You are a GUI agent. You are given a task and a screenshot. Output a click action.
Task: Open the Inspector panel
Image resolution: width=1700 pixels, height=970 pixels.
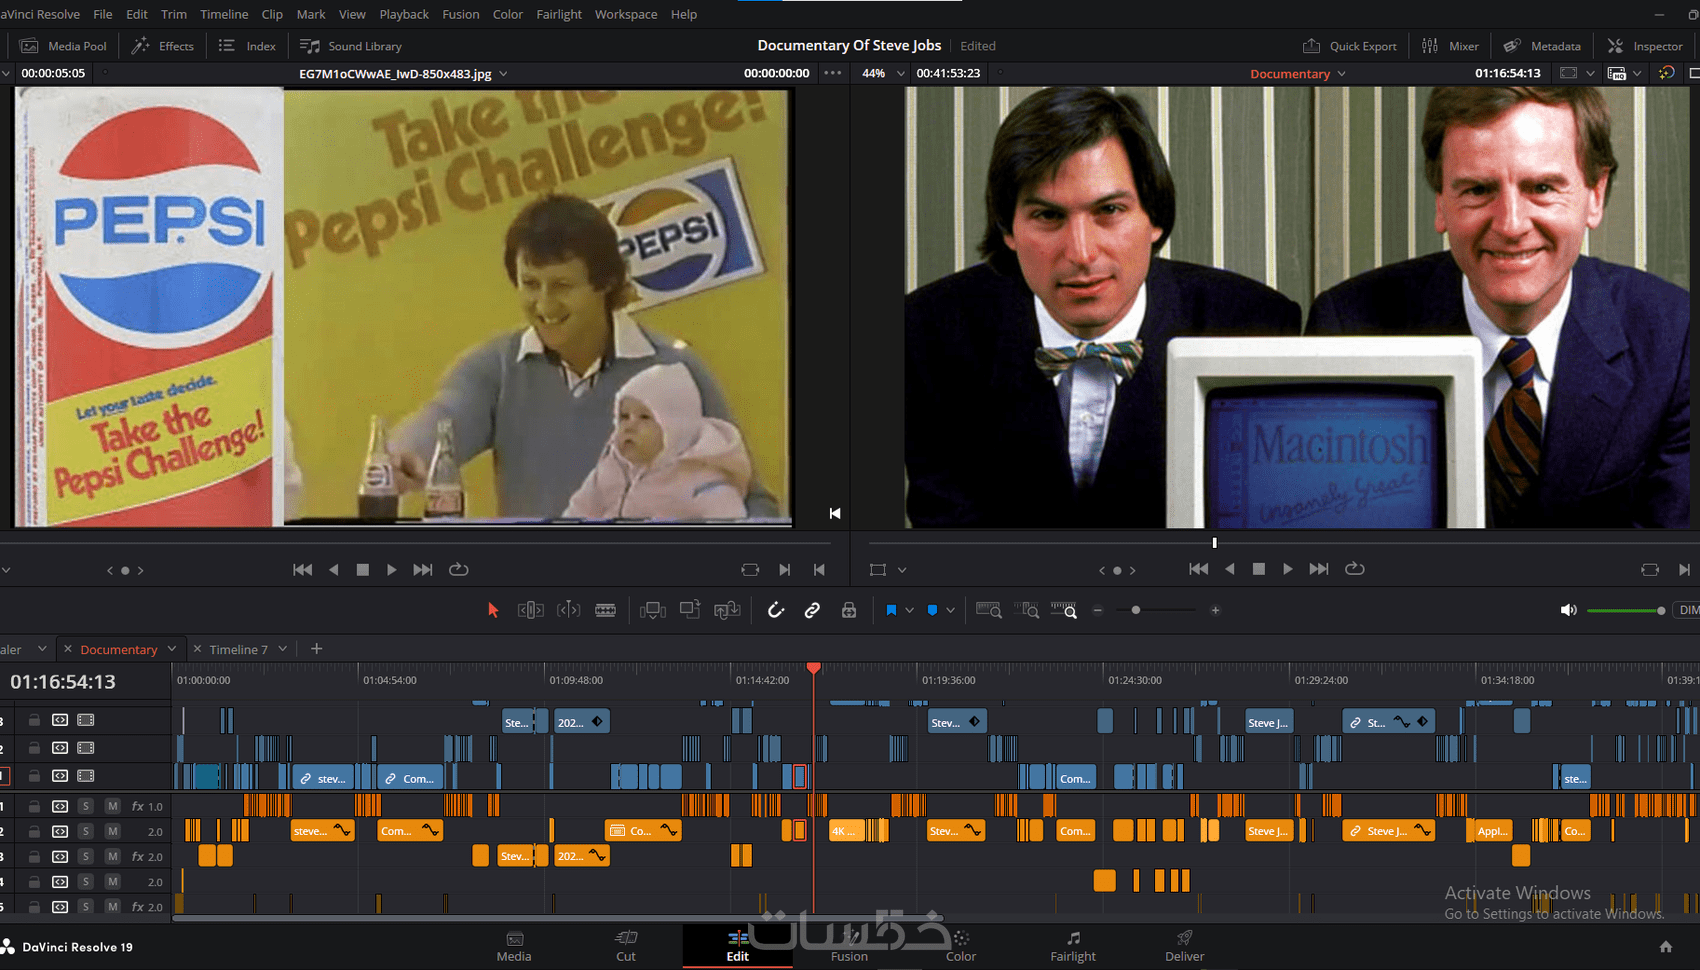click(x=1645, y=46)
